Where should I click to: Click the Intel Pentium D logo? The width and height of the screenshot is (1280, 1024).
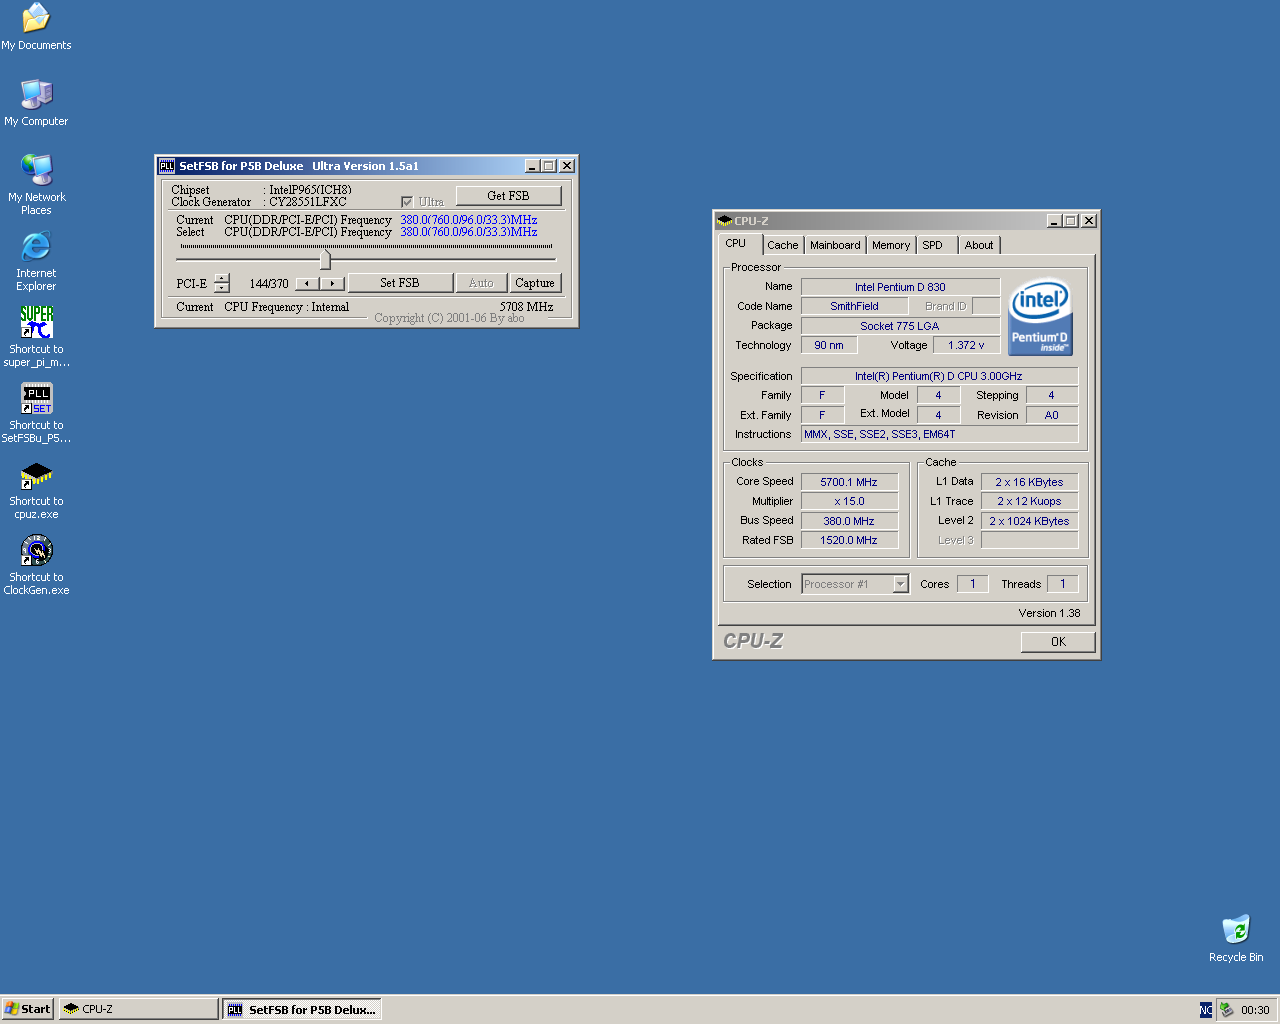1040,316
